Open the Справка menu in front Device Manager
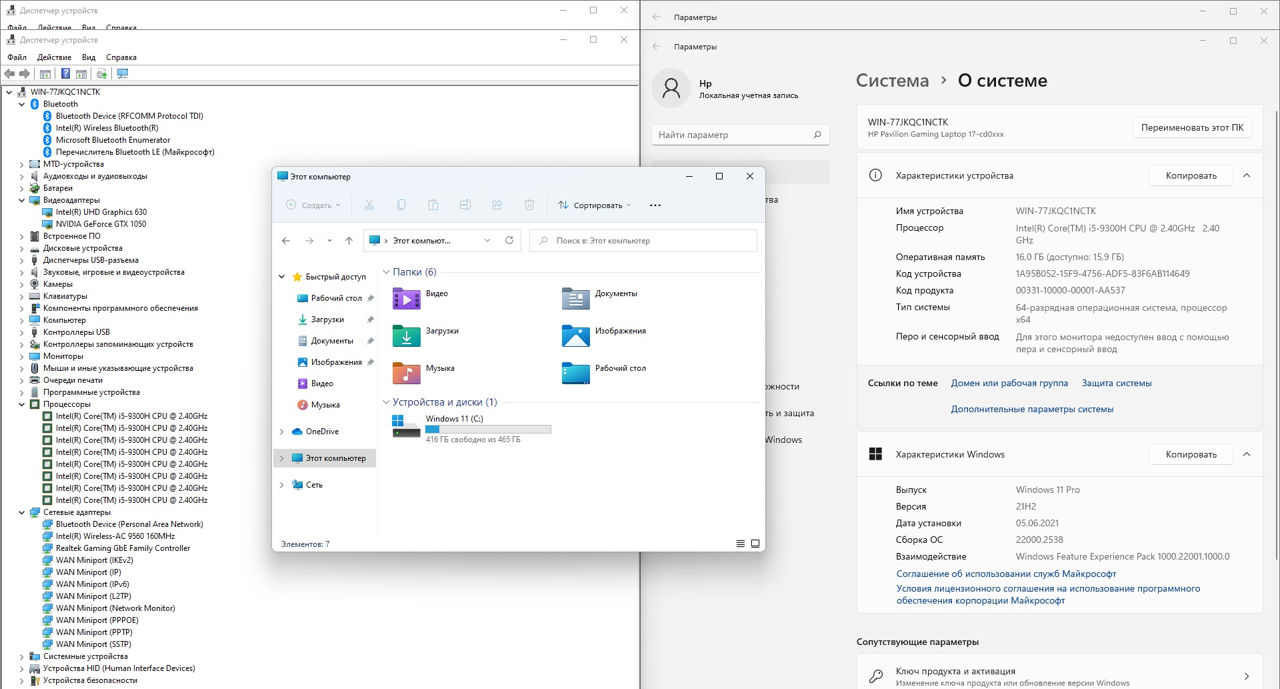This screenshot has width=1280, height=689. [121, 57]
